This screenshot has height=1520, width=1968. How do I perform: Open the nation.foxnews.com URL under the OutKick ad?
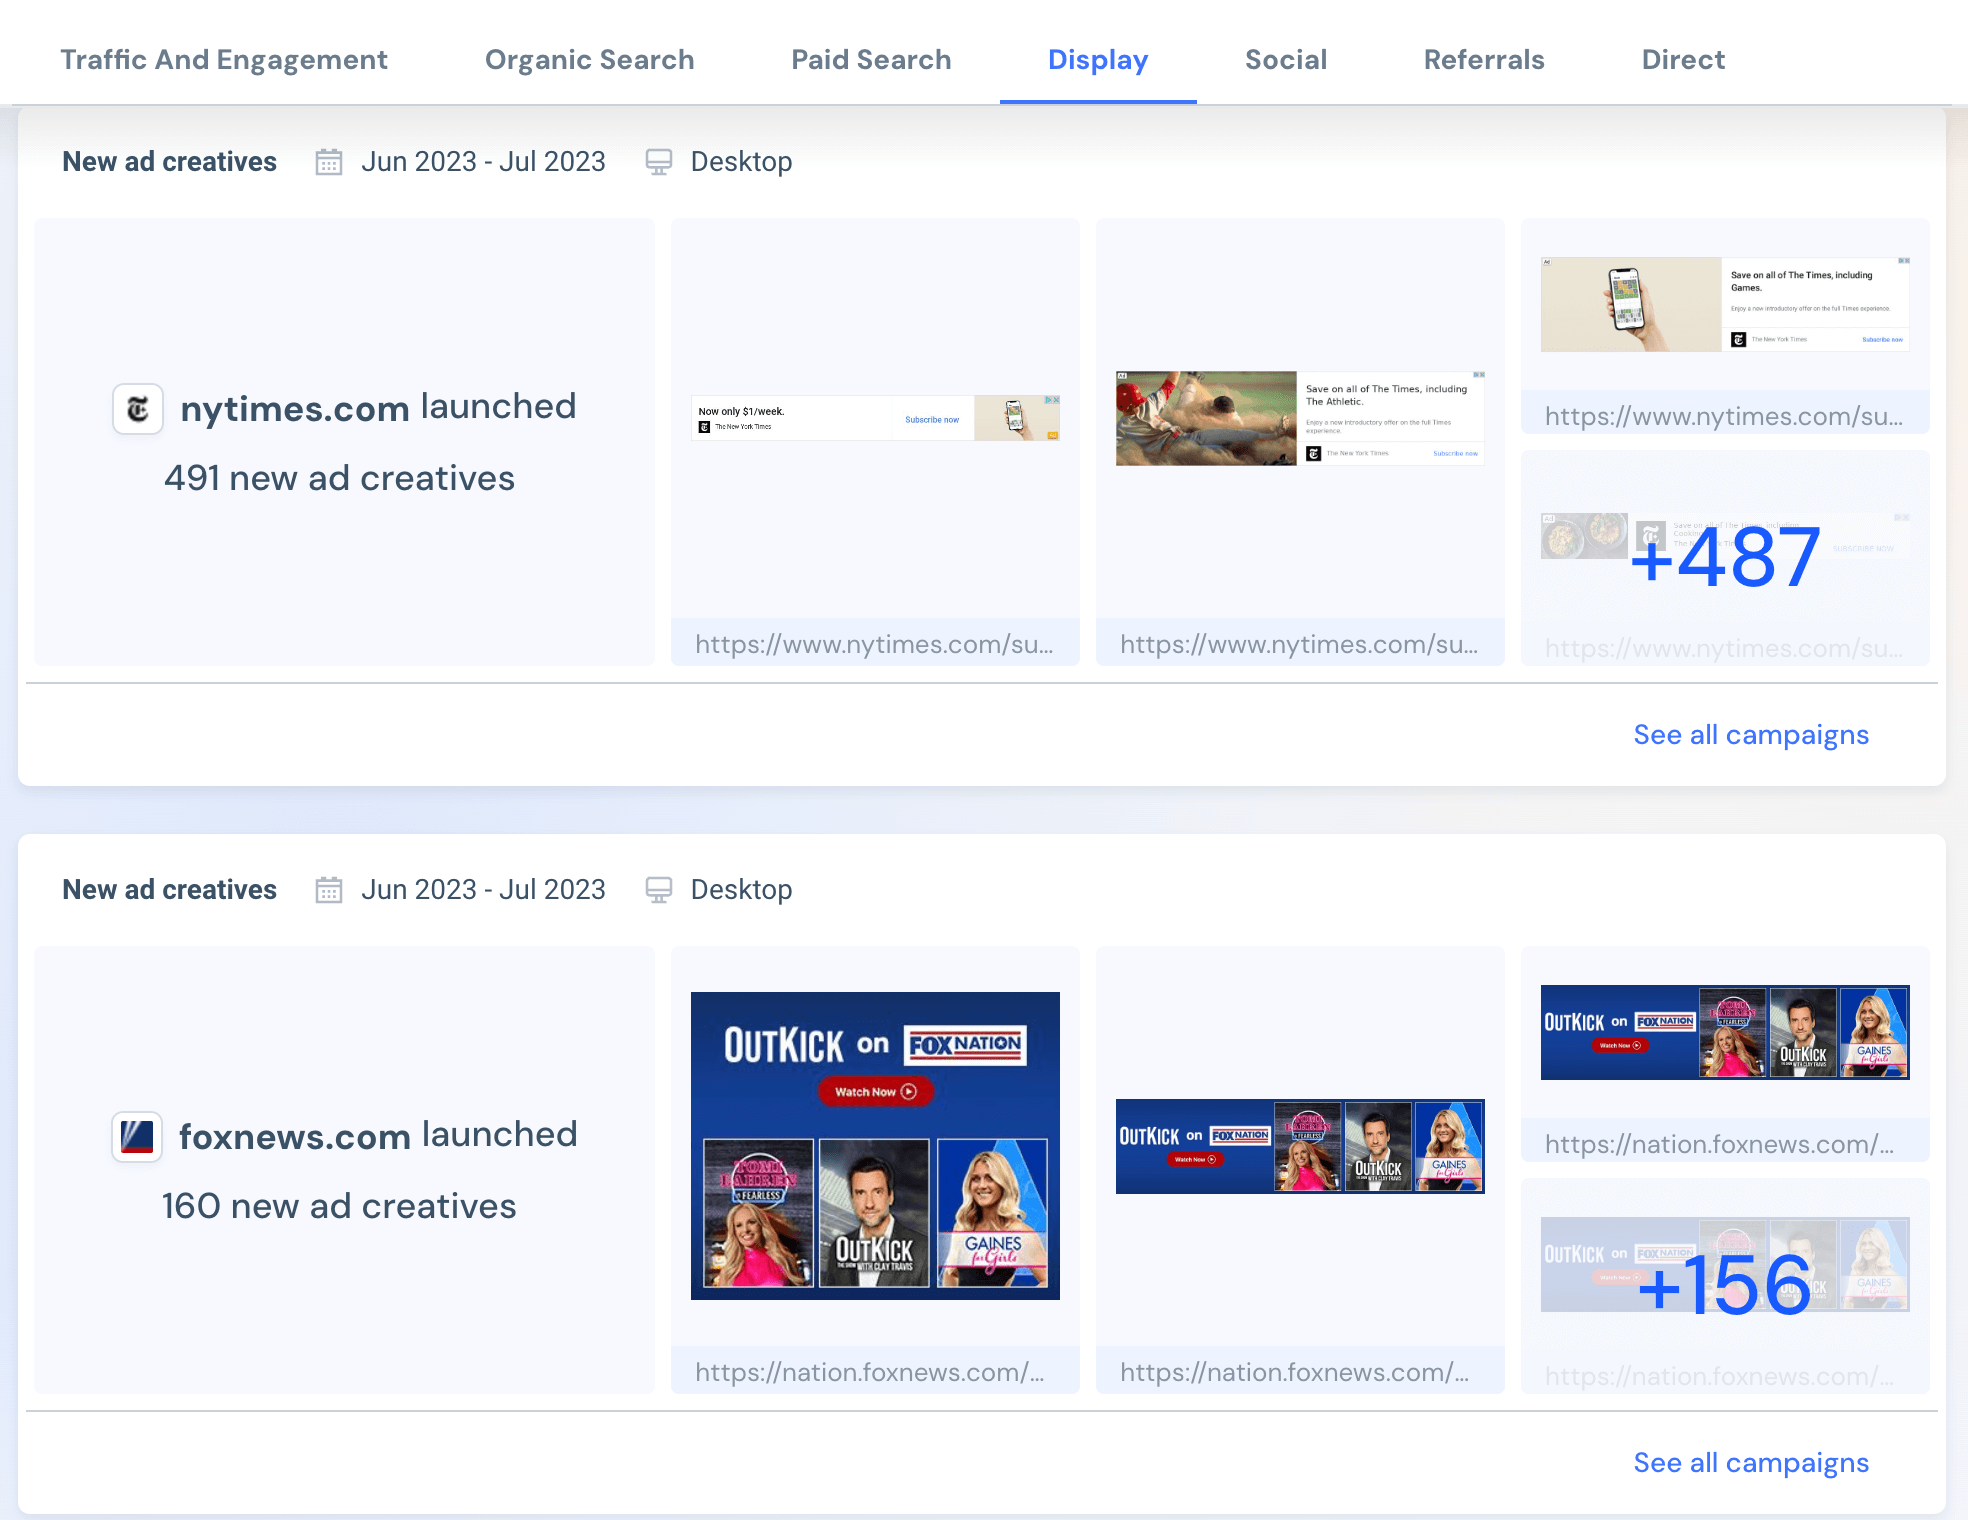click(x=875, y=1372)
